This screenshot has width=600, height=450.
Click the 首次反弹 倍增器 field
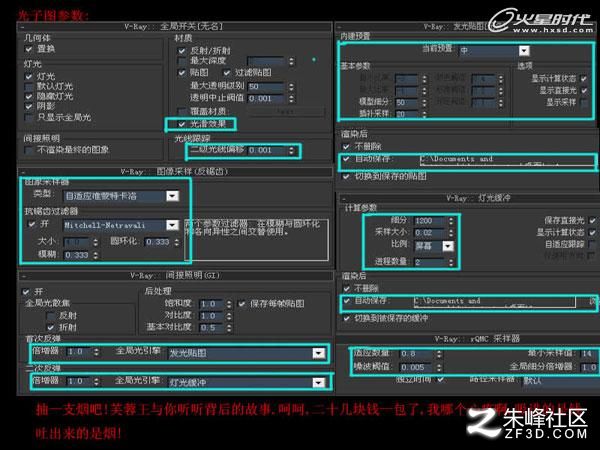(79, 352)
